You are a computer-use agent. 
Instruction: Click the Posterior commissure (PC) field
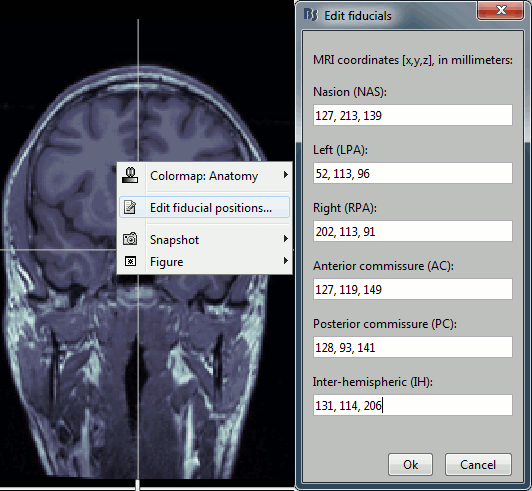click(x=413, y=347)
